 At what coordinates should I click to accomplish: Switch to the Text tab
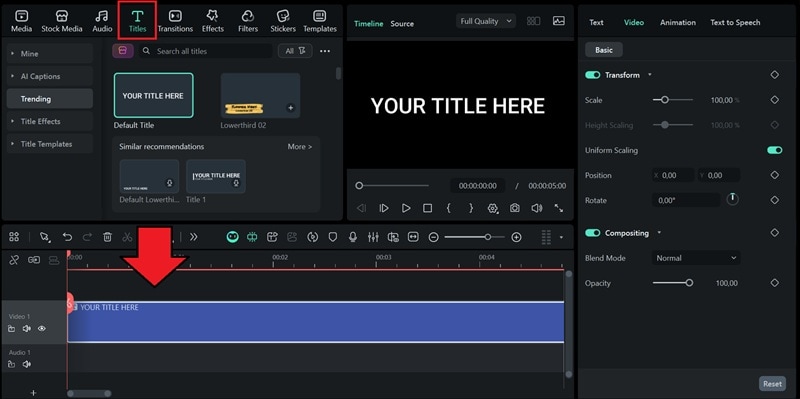596,22
